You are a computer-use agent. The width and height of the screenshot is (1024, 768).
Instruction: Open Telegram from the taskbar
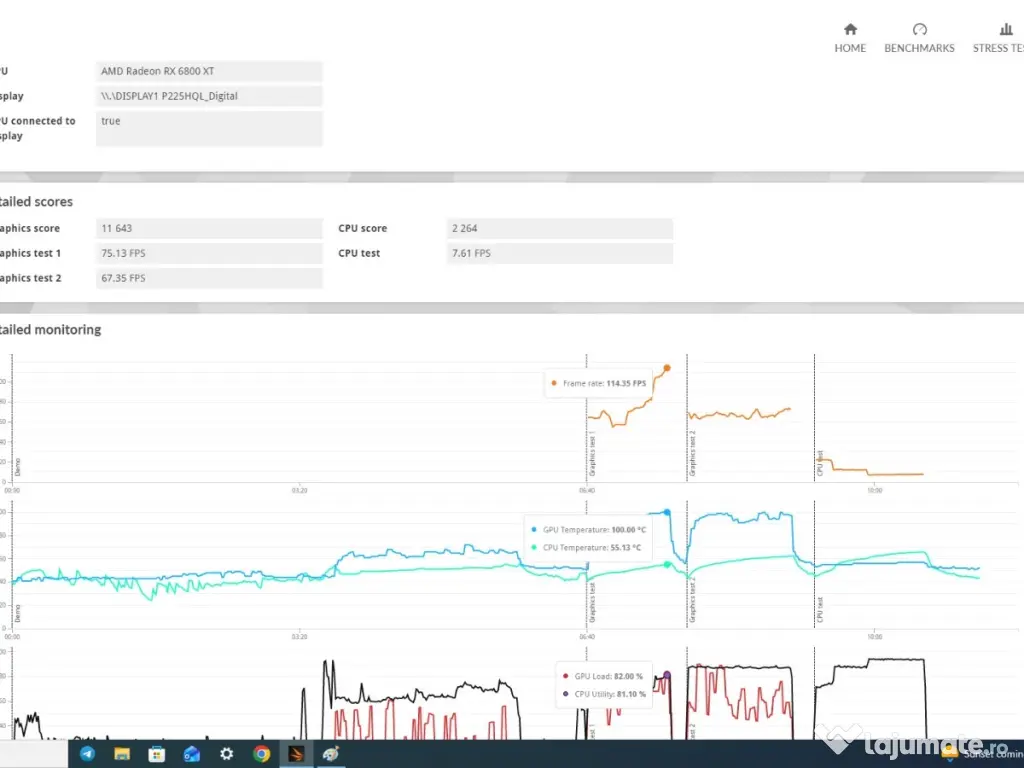pyautogui.click(x=87, y=754)
